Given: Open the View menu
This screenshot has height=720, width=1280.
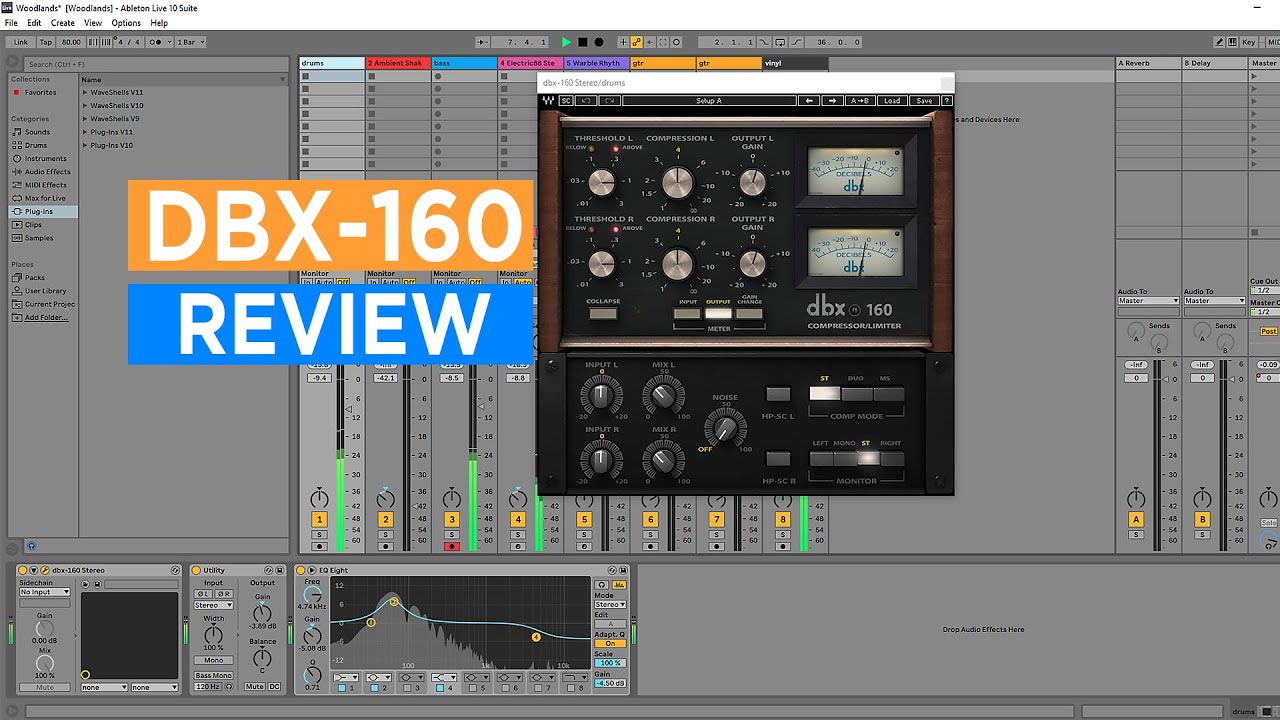Looking at the screenshot, I should [x=93, y=23].
